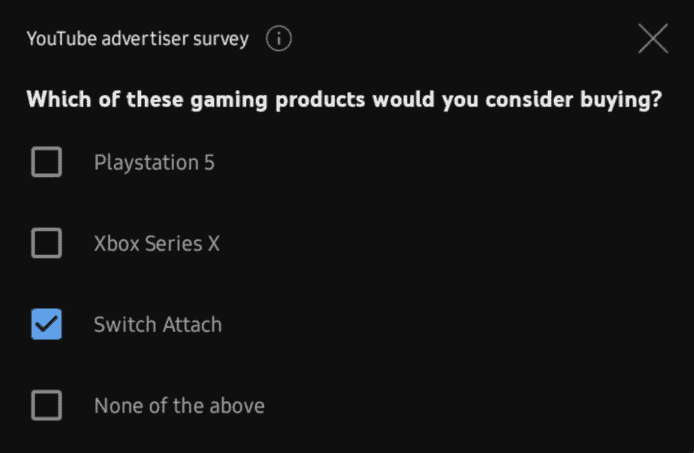Viewport: 694px width, 453px height.
Task: Toggle the empty box beside Playstation 5
Action: 47,162
